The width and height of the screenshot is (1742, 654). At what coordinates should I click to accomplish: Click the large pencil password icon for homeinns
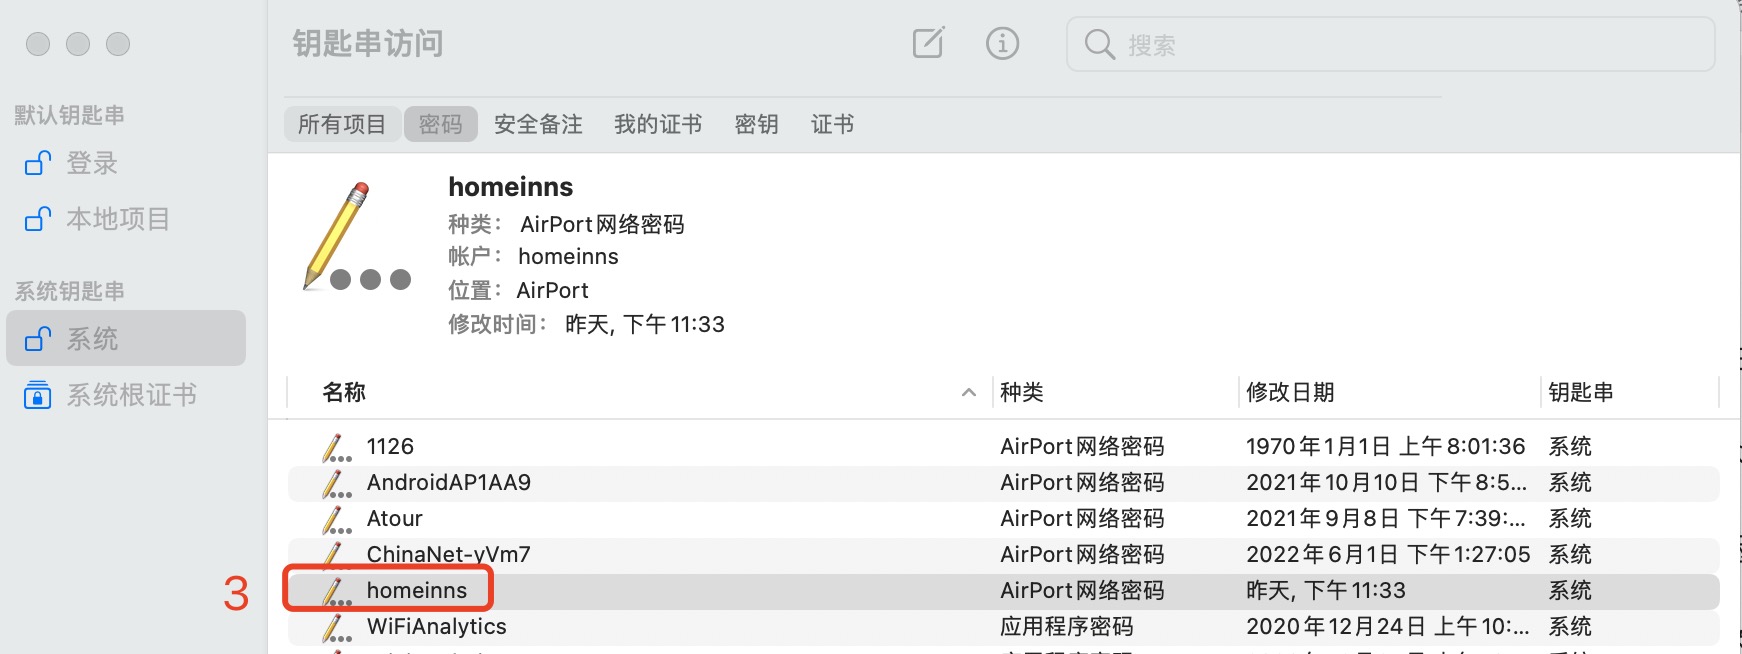tap(355, 237)
